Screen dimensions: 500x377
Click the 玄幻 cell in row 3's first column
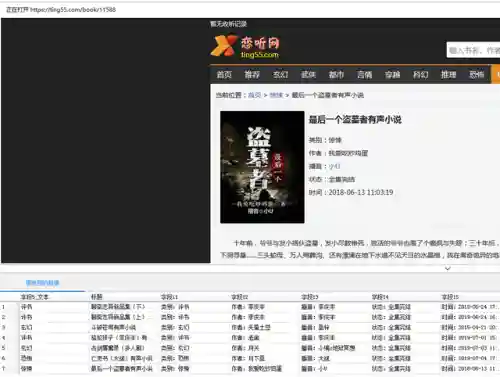tap(26, 328)
